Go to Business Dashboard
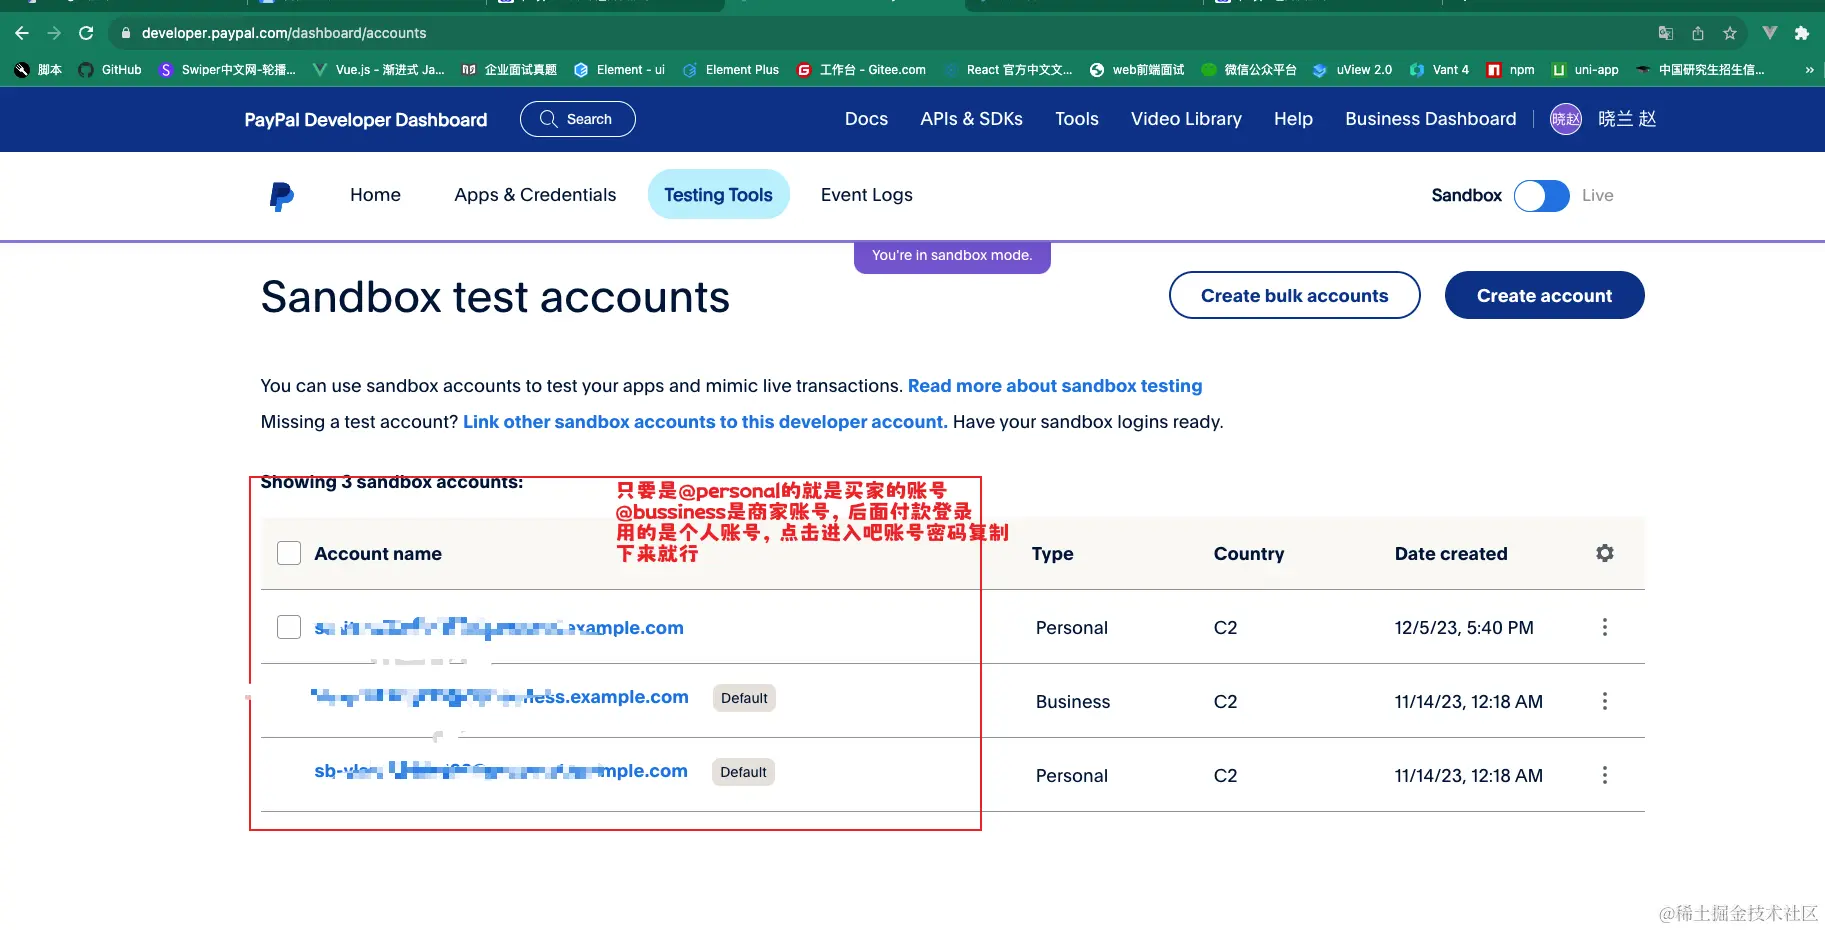 (1431, 119)
